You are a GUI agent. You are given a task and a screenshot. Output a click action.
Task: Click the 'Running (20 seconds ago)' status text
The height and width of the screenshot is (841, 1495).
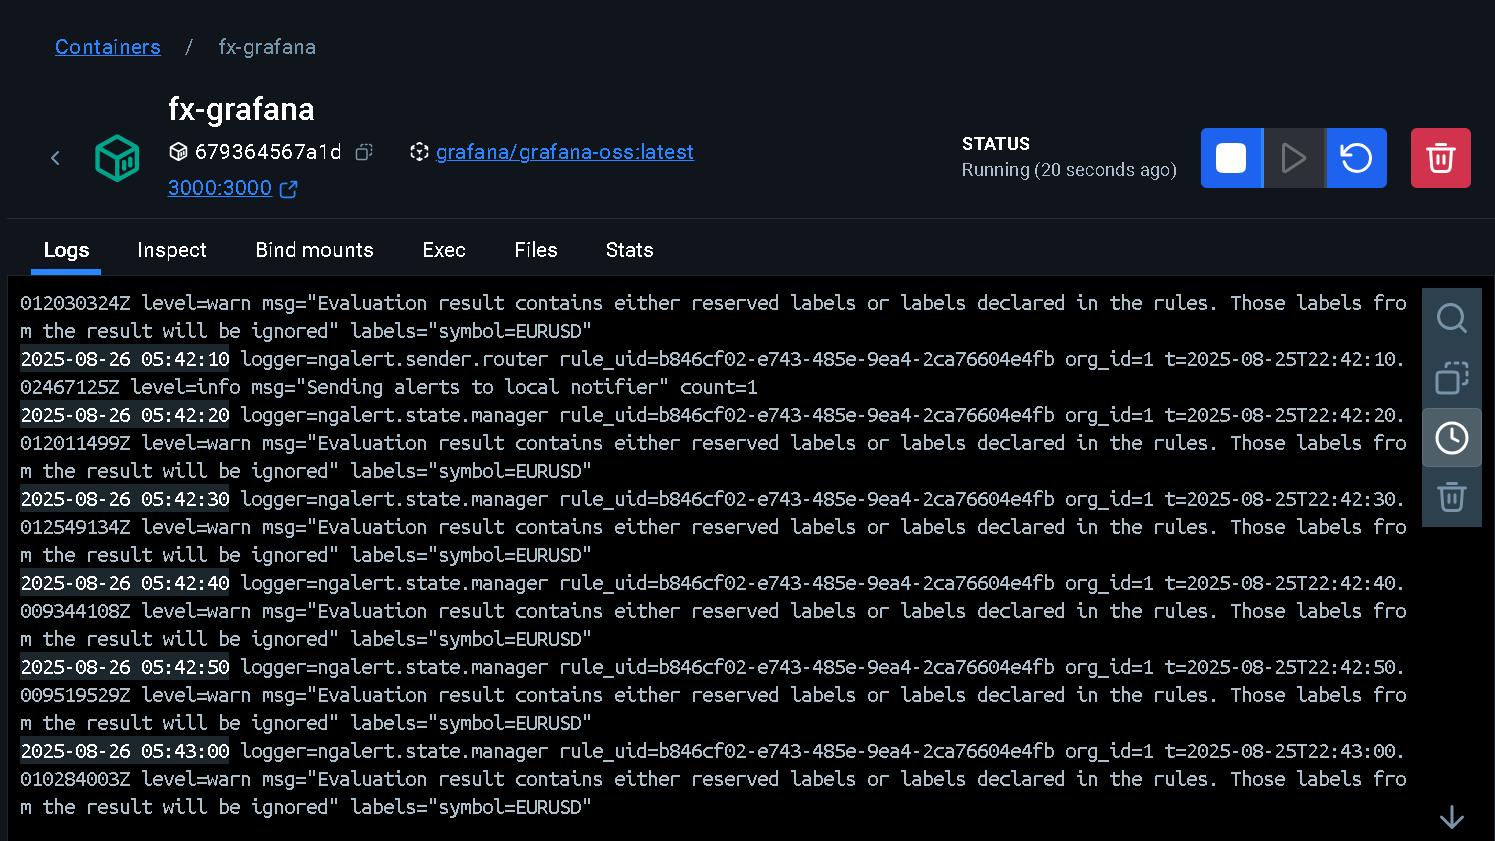click(x=1069, y=170)
